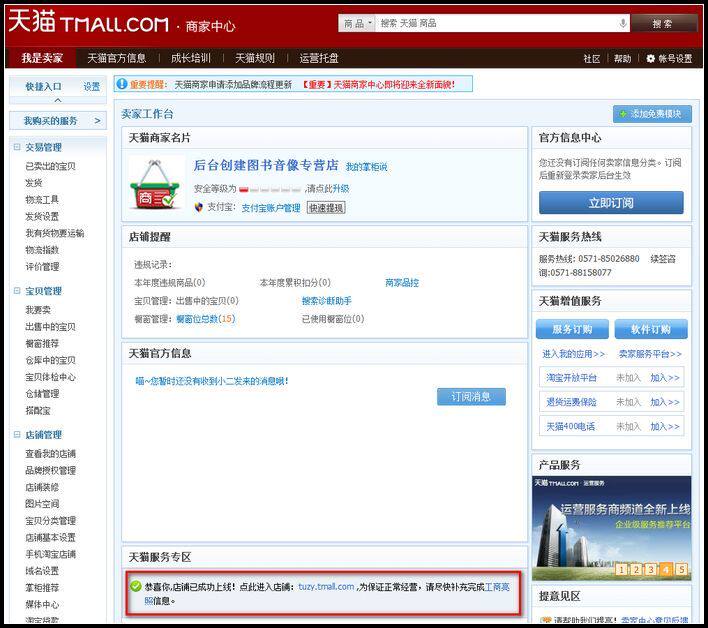Click 加入>> for 退货运费保险
Image resolution: width=708 pixels, height=628 pixels.
[665, 402]
